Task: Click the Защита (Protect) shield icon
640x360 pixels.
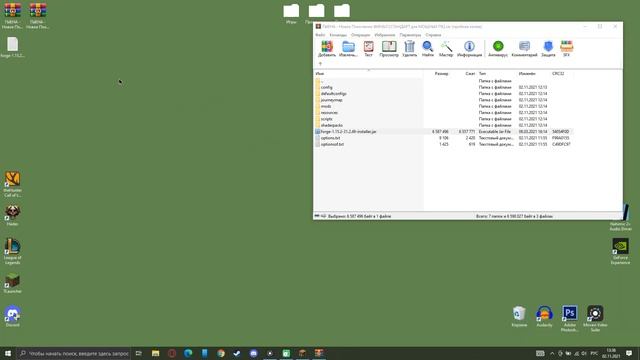Action: click(x=548, y=49)
